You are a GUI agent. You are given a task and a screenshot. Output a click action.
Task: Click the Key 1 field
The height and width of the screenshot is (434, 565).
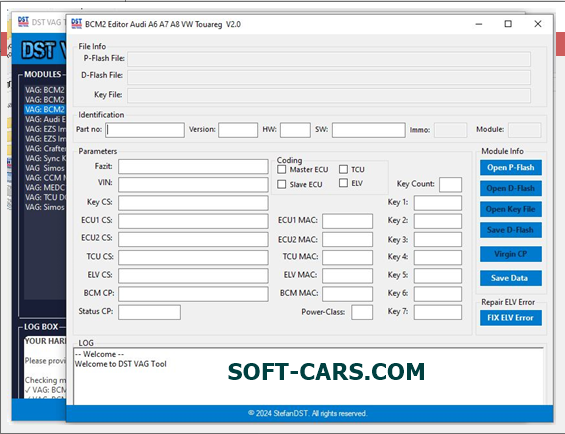point(437,203)
